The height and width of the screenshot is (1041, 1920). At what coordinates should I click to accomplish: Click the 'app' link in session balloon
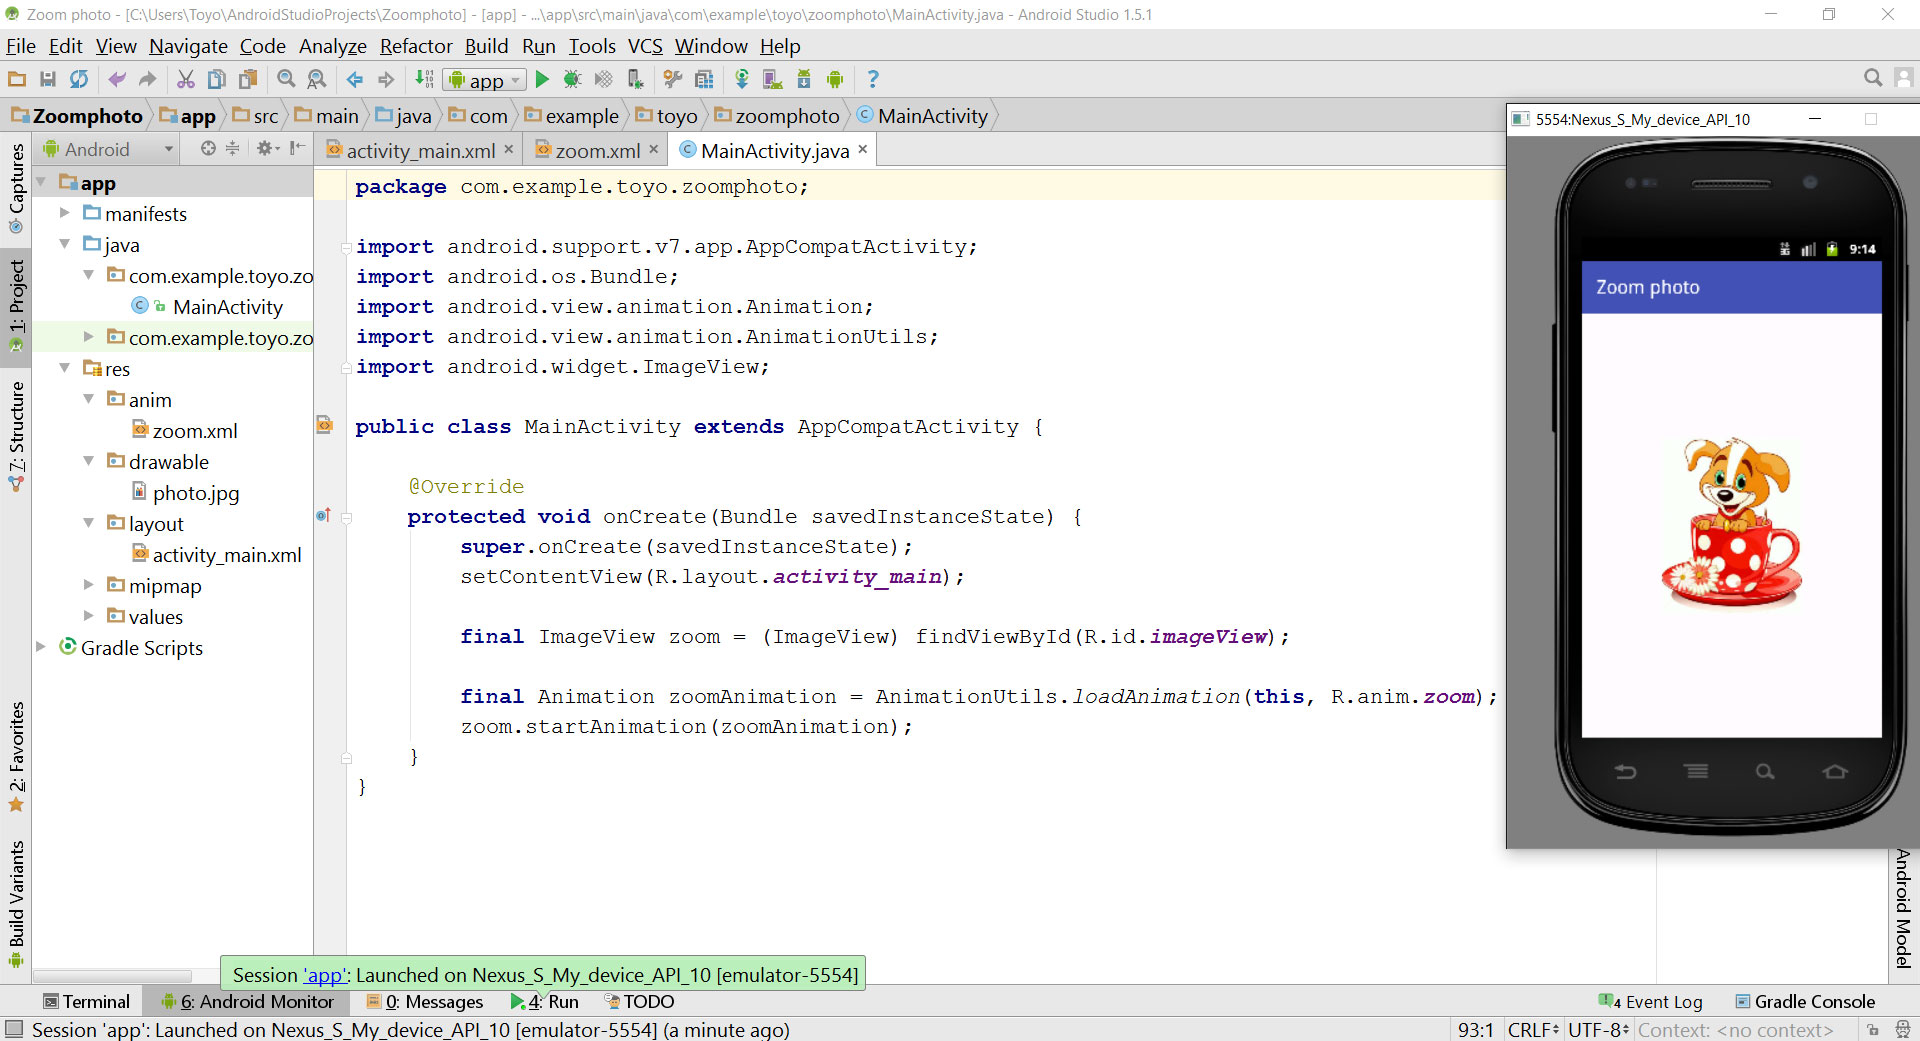(x=324, y=975)
